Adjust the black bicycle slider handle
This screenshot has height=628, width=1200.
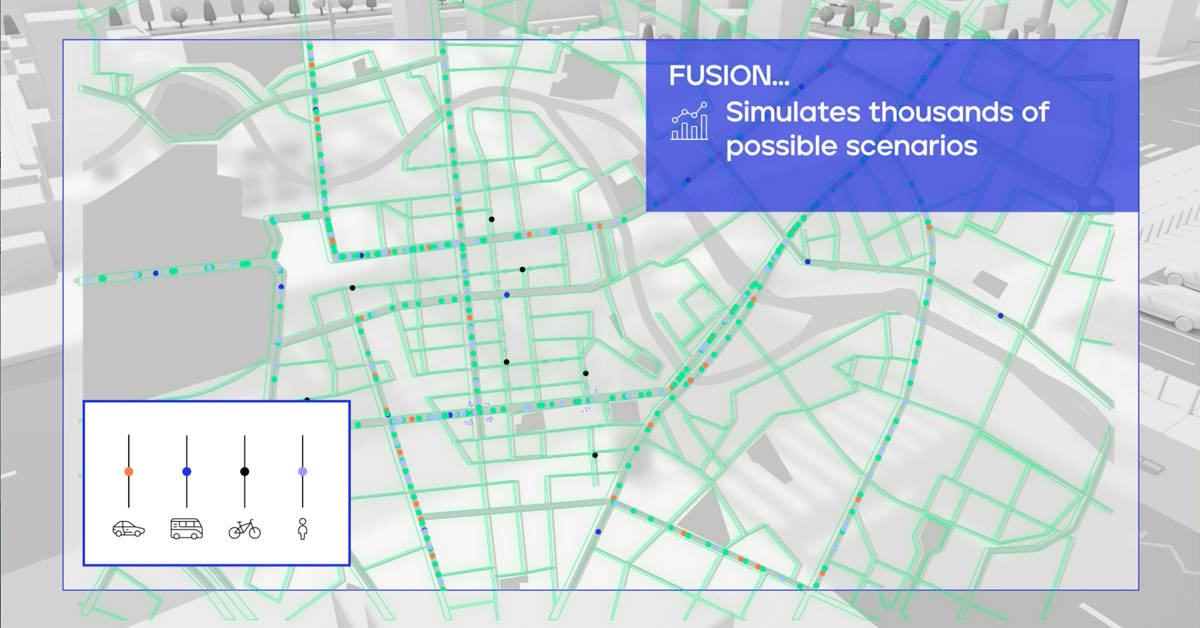[x=245, y=471]
